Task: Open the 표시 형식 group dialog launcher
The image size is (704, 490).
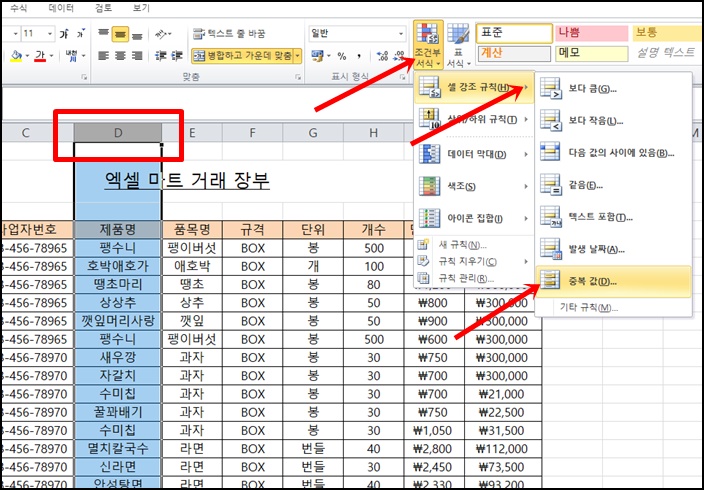Action: (x=402, y=77)
